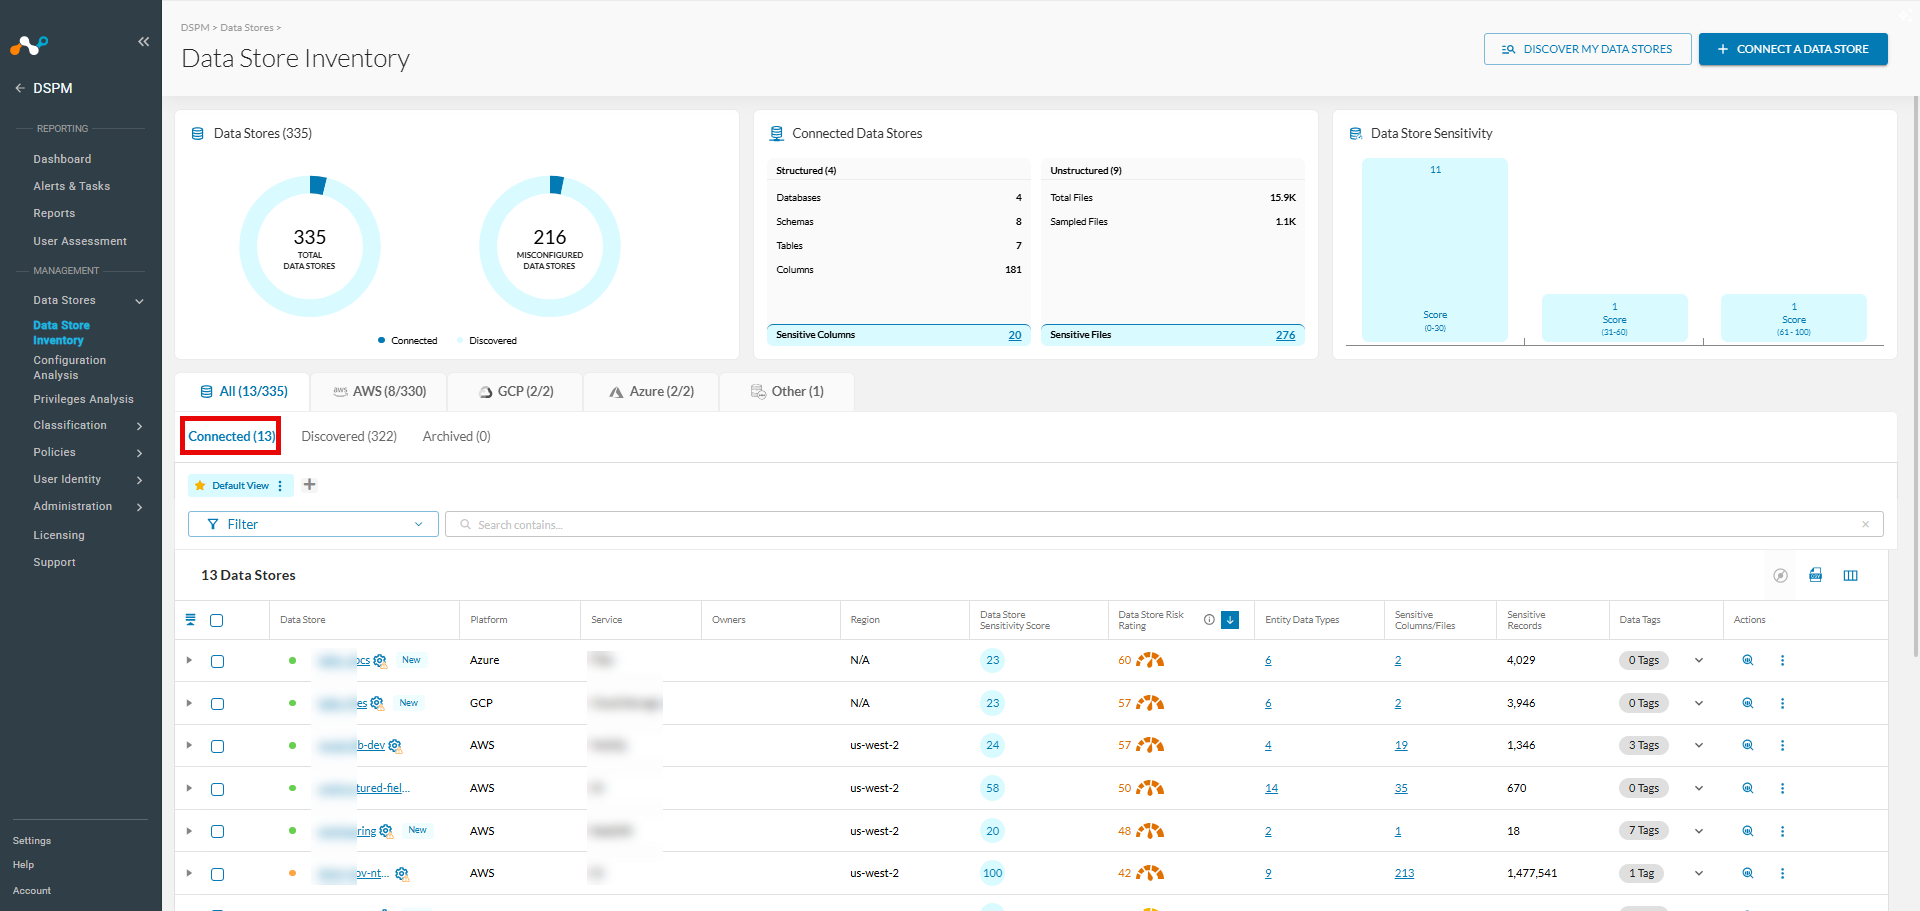Expand the first data store row arrow
This screenshot has width=1920, height=911.
point(189,660)
